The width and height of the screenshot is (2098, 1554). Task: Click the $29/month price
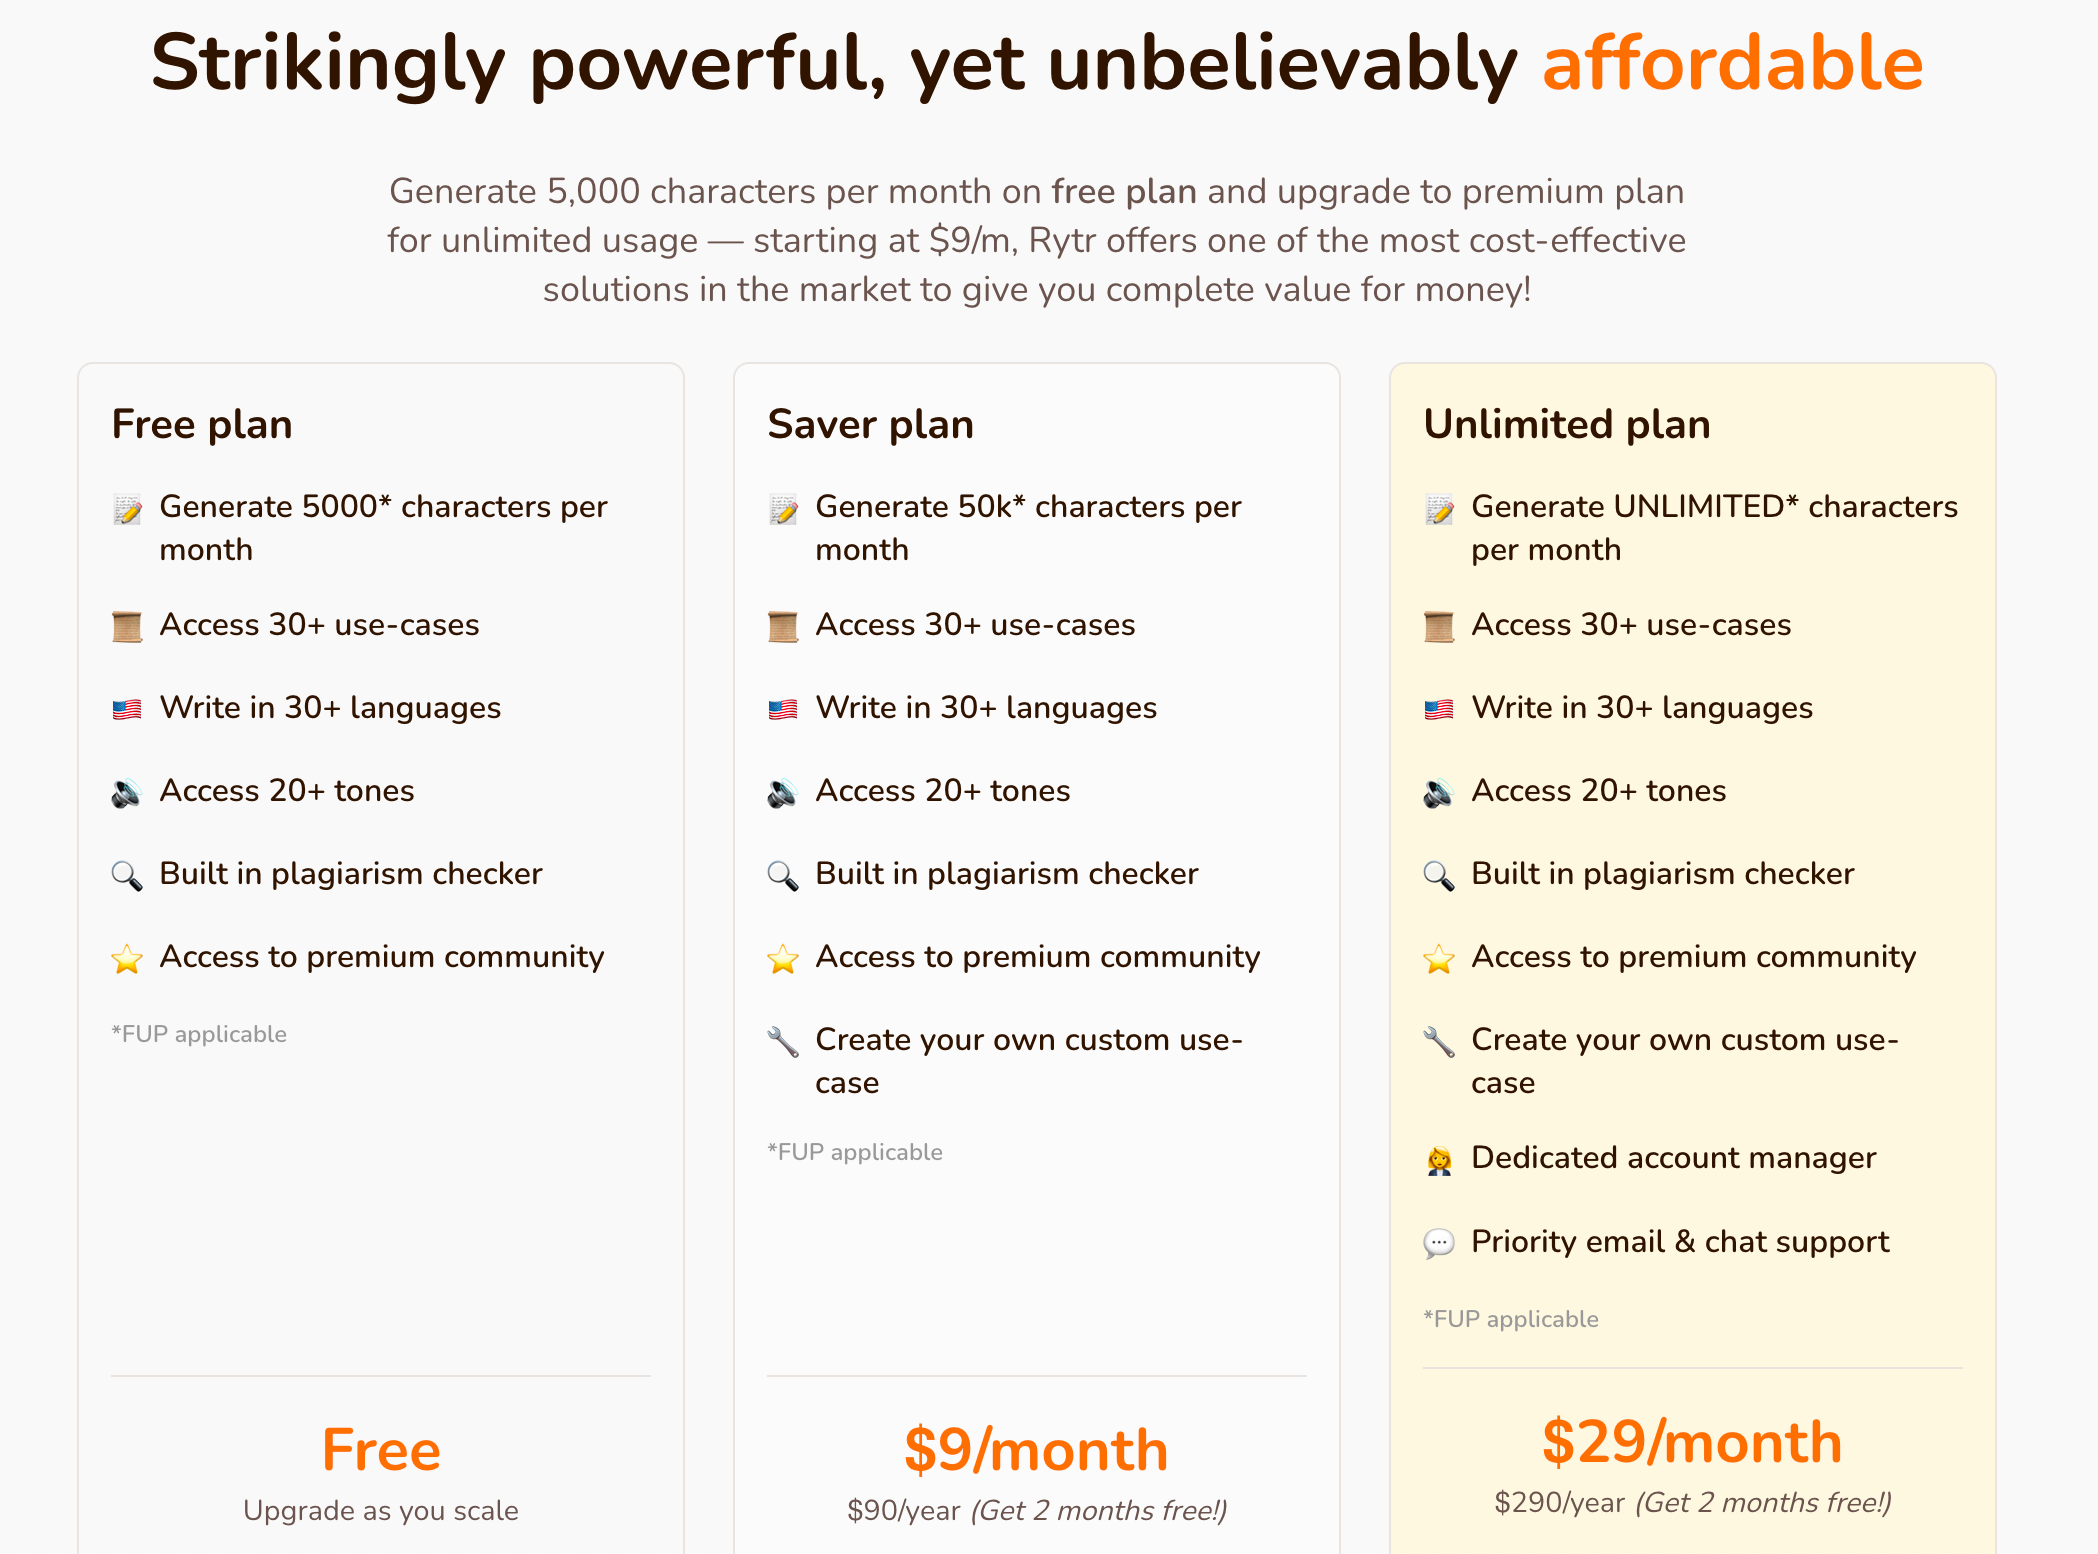(x=1692, y=1442)
